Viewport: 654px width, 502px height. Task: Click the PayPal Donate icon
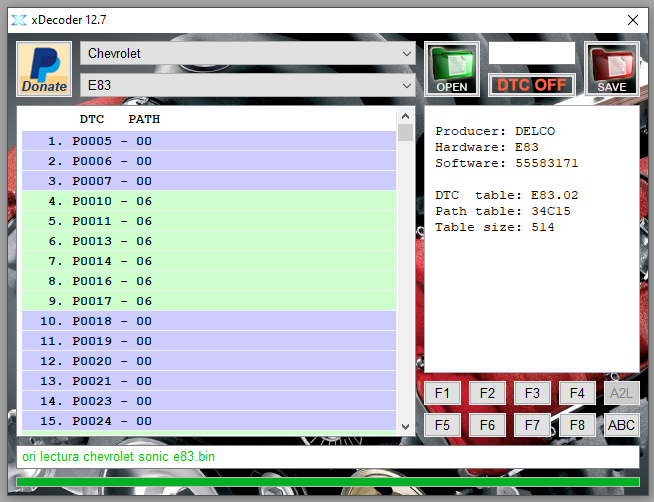pos(44,69)
